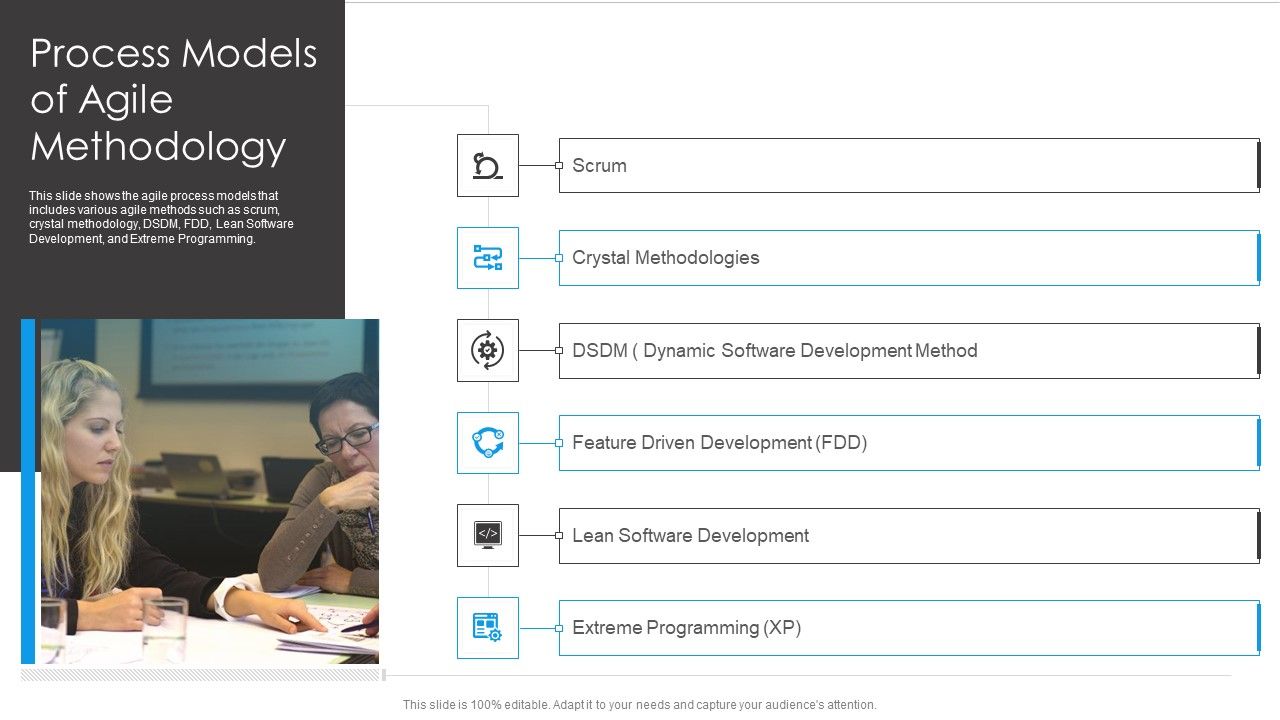Click the Crystal Methodologies label bar
The height and width of the screenshot is (720, 1280).
(908, 257)
